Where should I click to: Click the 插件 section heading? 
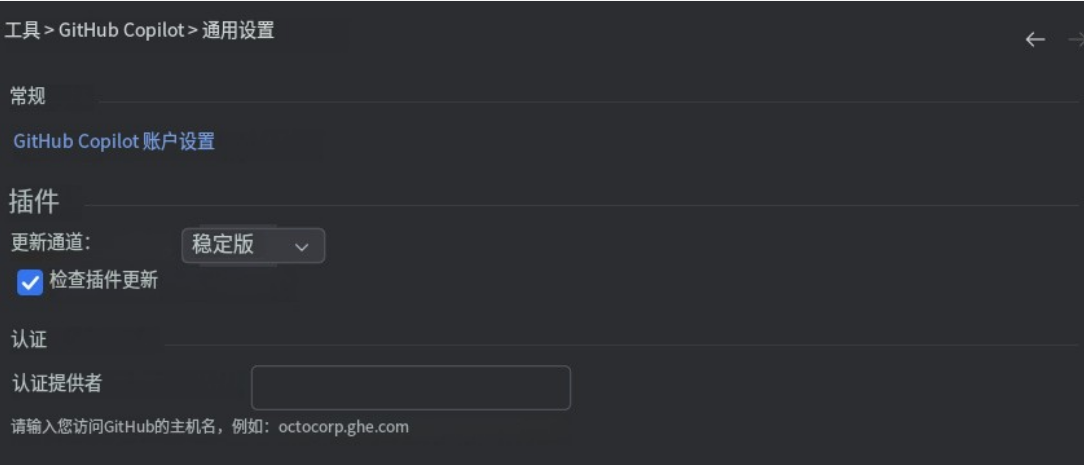34,202
